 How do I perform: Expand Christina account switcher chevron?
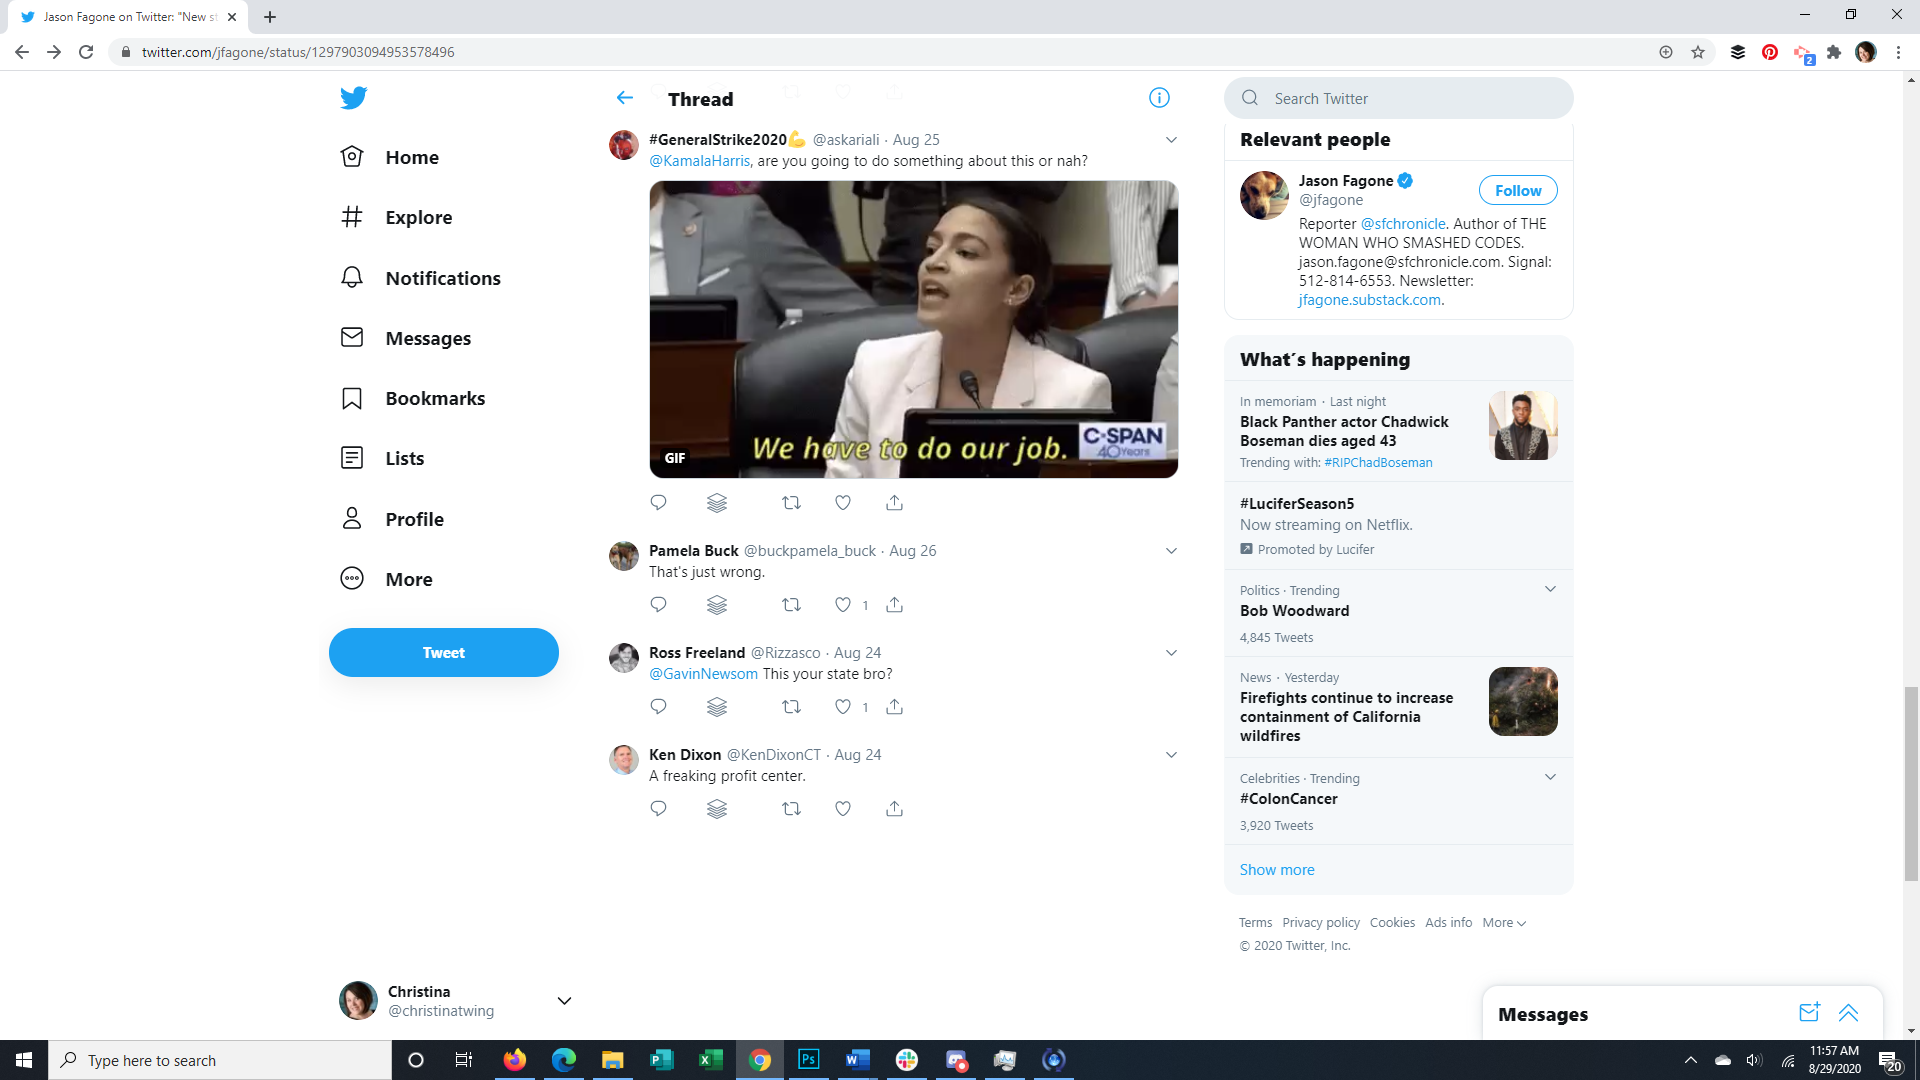pos(564,1001)
